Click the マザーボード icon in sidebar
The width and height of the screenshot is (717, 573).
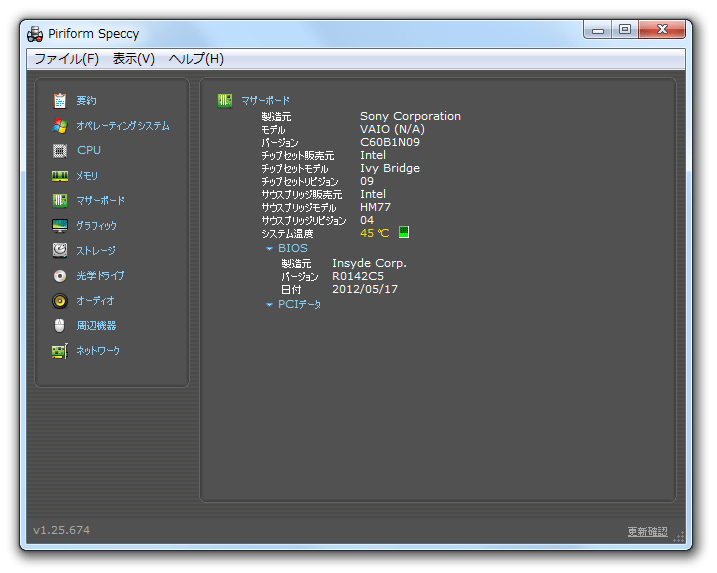pyautogui.click(x=60, y=200)
